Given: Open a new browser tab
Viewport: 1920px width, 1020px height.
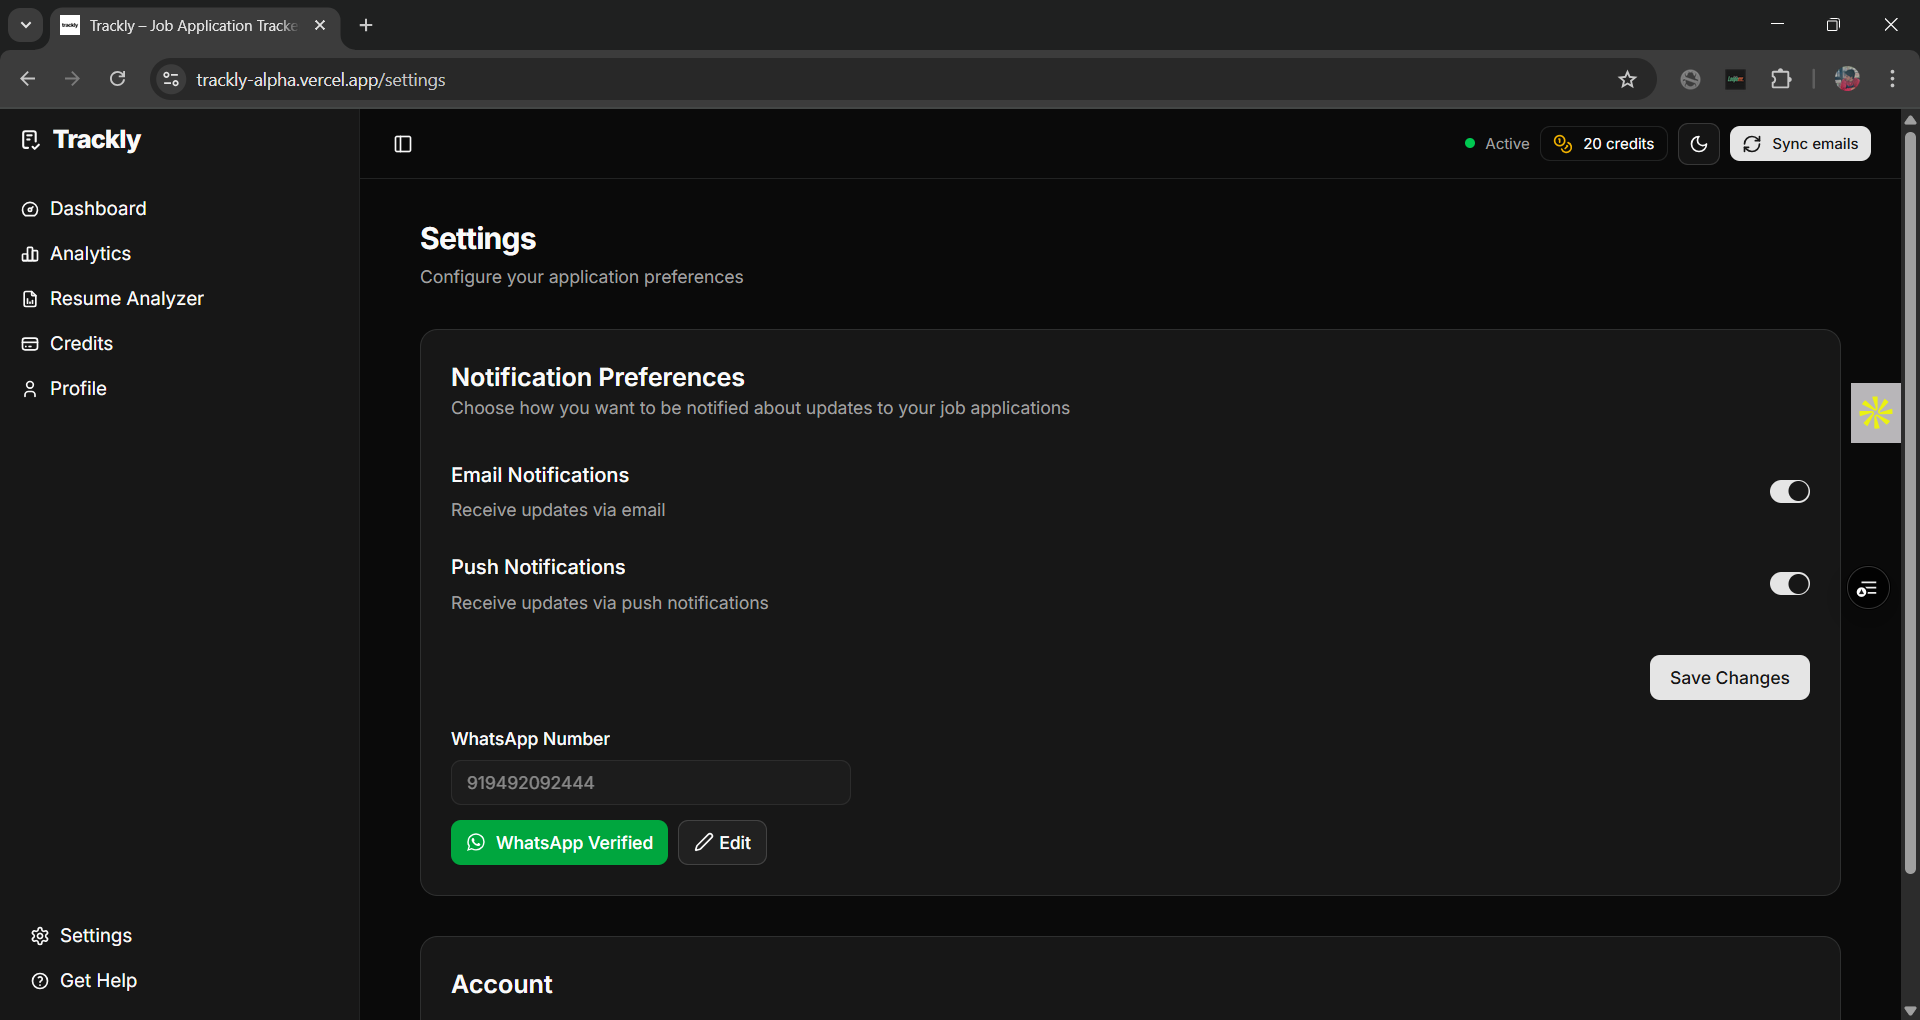Looking at the screenshot, I should pos(366,25).
